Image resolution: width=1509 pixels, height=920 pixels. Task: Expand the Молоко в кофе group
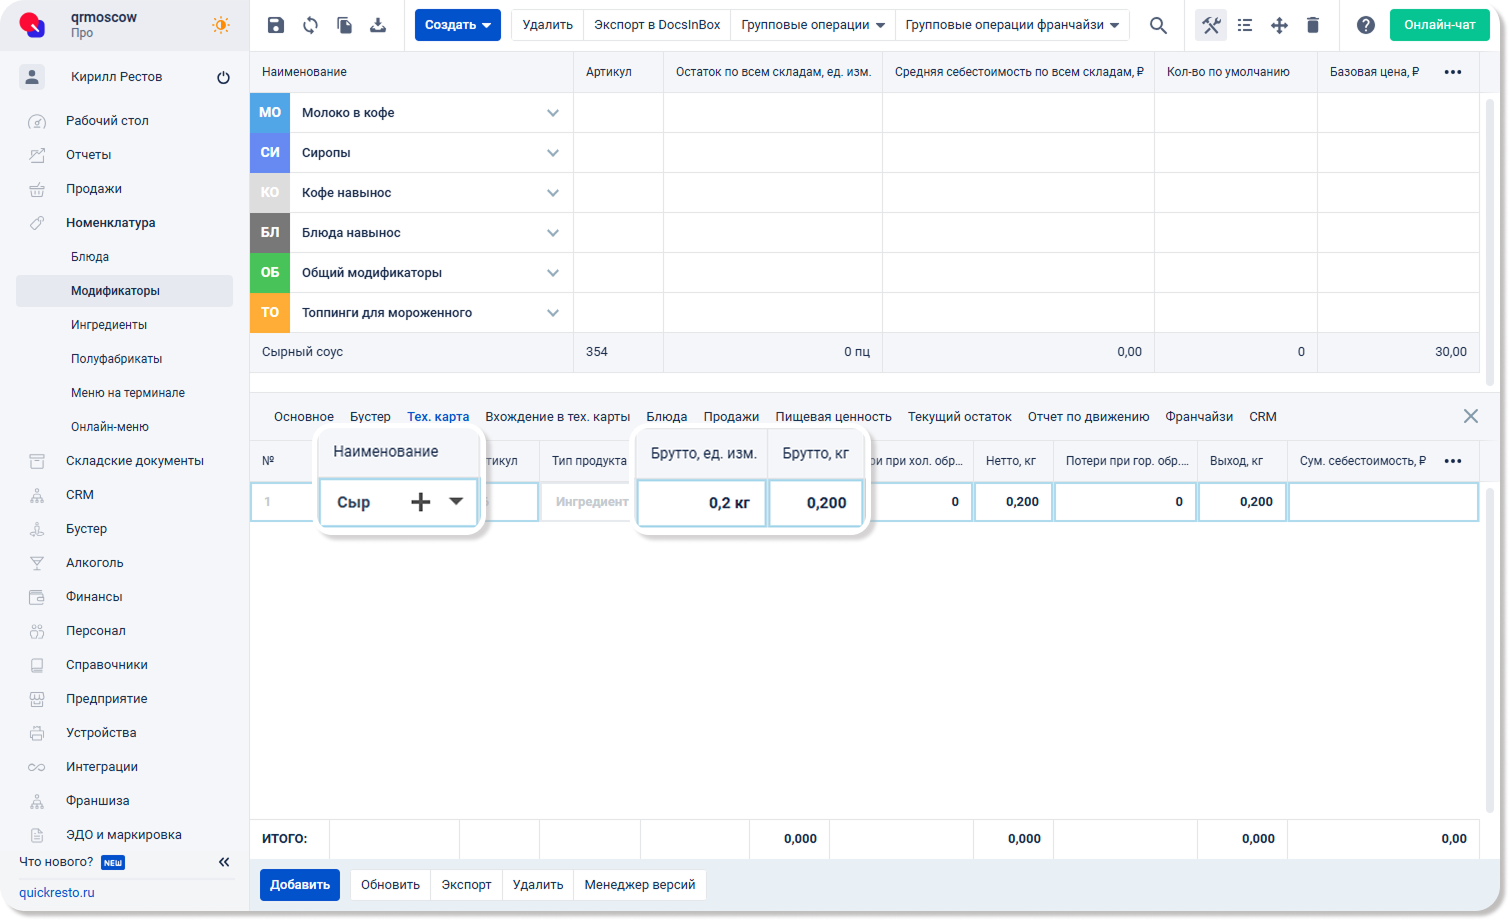(x=553, y=113)
